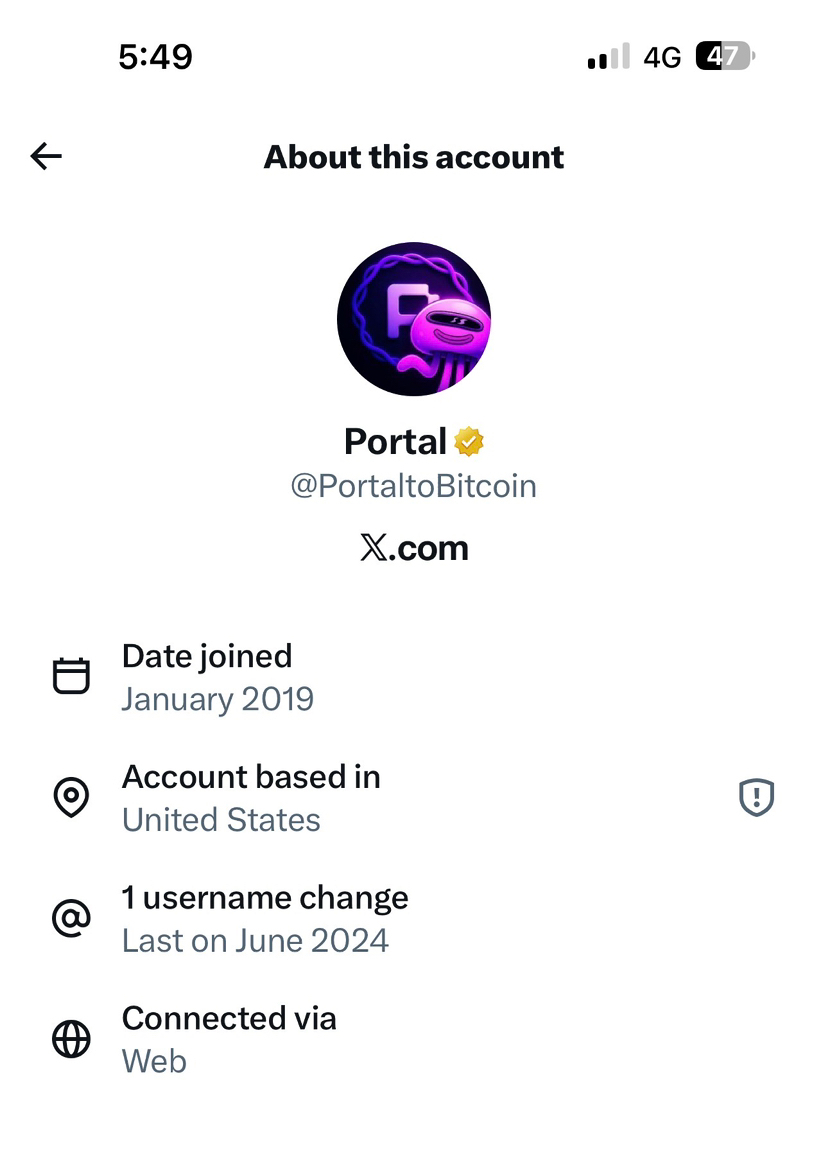Tap the Portal profile avatar
The height and width of the screenshot is (1152, 828).
[x=414, y=319]
